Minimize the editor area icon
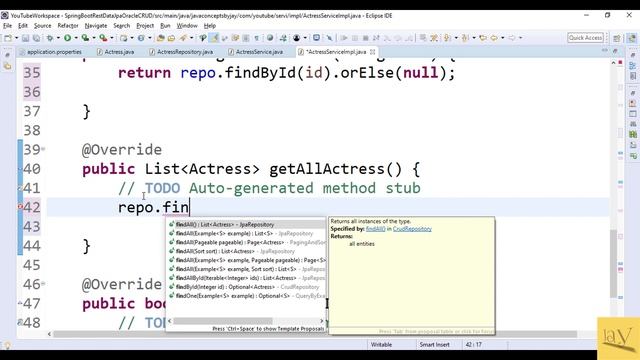Image resolution: width=640 pixels, height=360 pixels. [x=604, y=51]
